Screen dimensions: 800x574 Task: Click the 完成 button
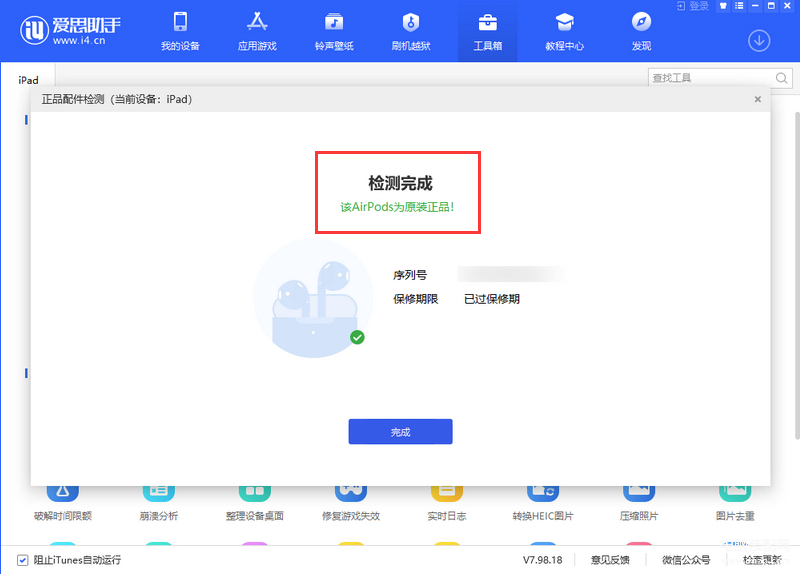401,432
